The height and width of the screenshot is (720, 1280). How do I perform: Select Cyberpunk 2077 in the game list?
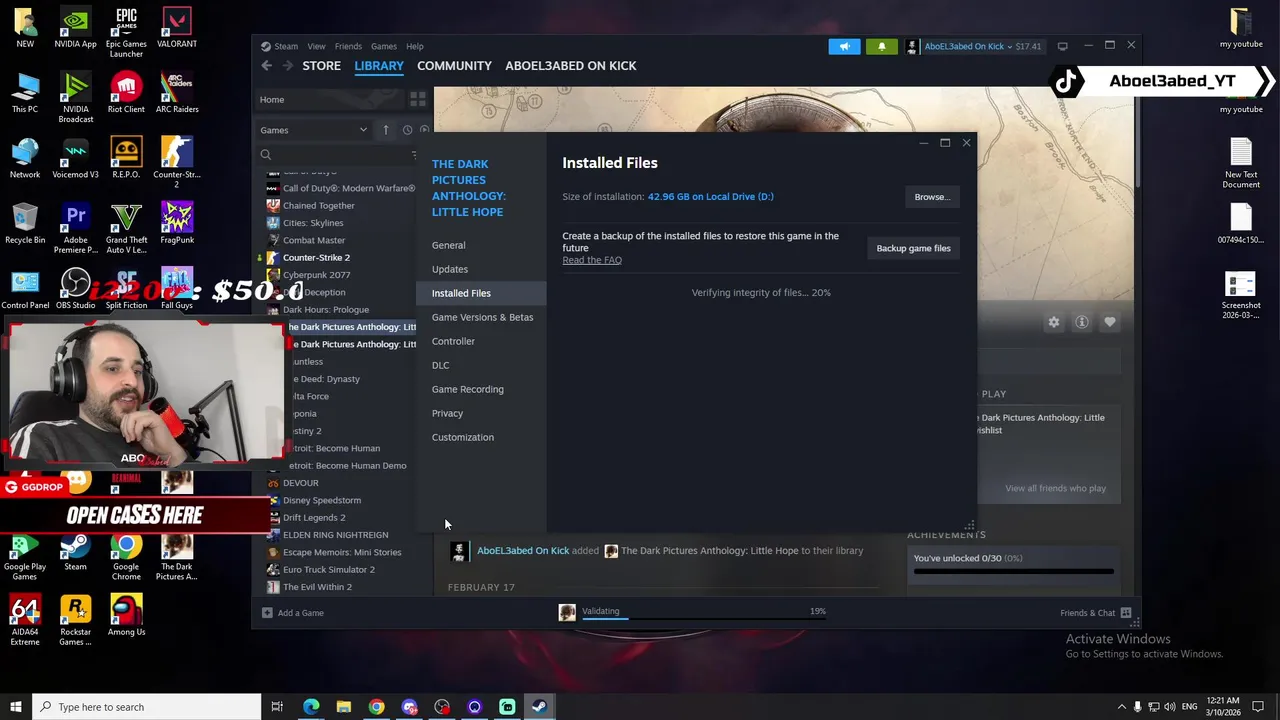pyautogui.click(x=316, y=275)
